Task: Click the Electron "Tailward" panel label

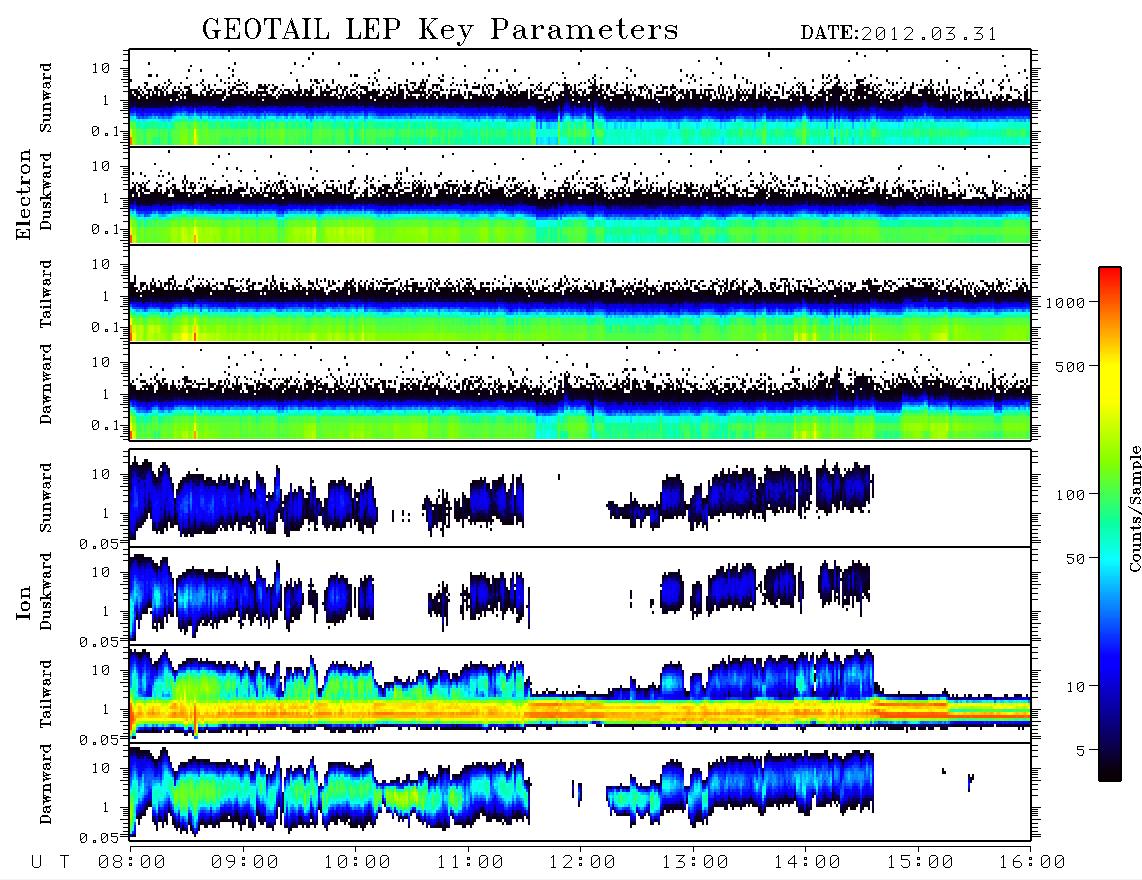Action: pos(46,294)
